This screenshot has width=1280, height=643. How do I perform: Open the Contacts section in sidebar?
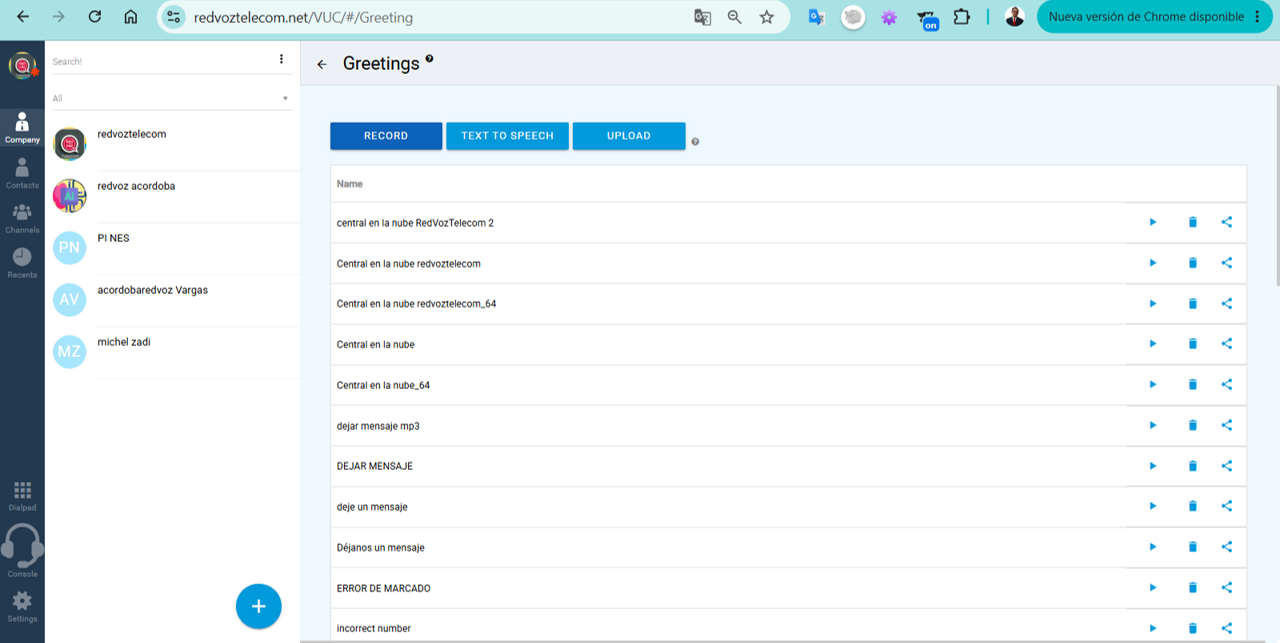click(x=22, y=173)
